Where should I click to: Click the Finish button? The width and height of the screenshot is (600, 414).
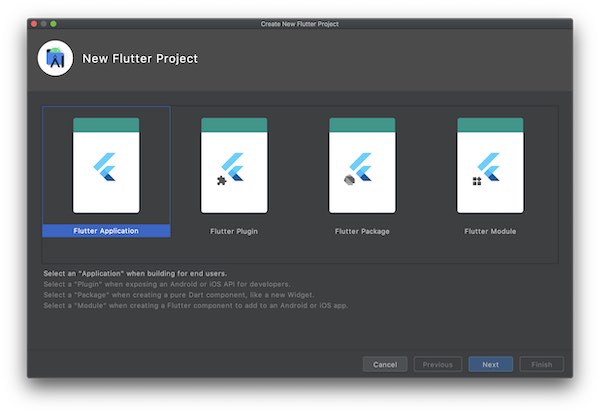pyautogui.click(x=541, y=364)
